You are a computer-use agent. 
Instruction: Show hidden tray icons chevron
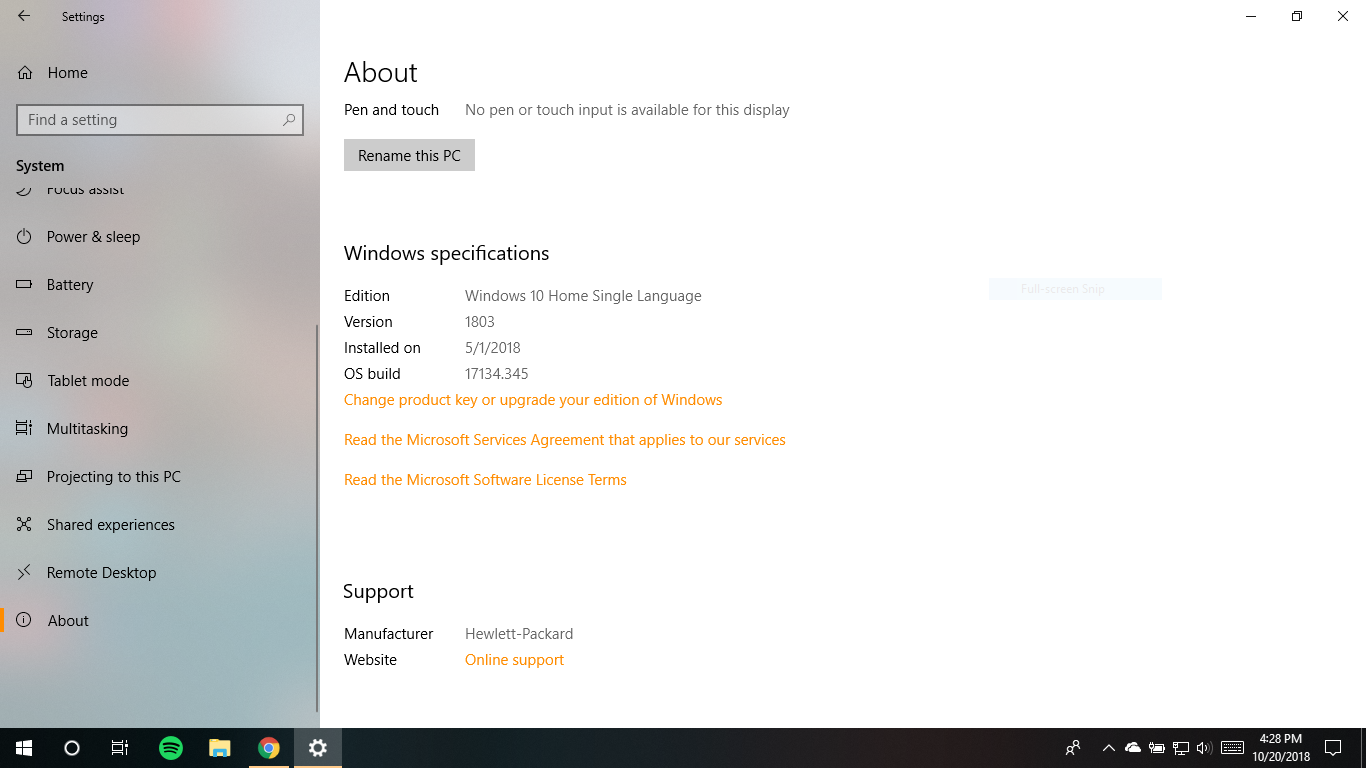point(1108,748)
